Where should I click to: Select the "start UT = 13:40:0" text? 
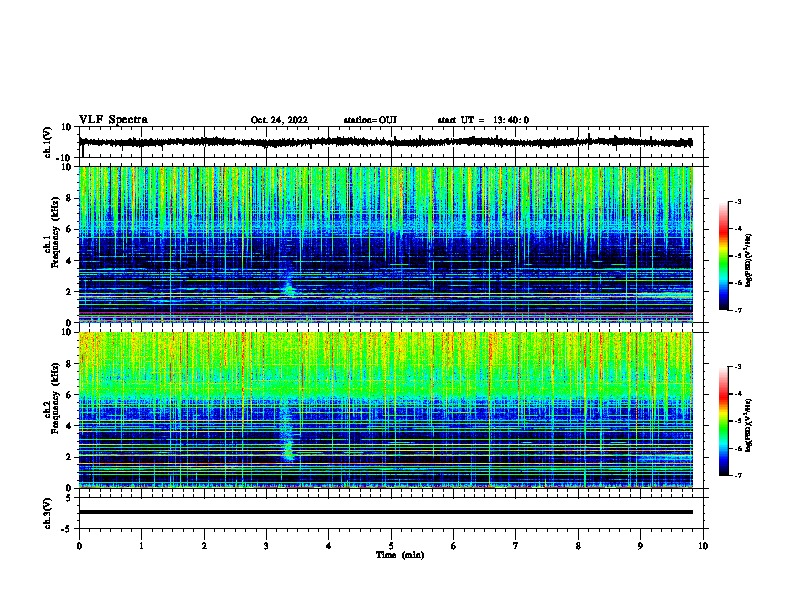point(483,120)
